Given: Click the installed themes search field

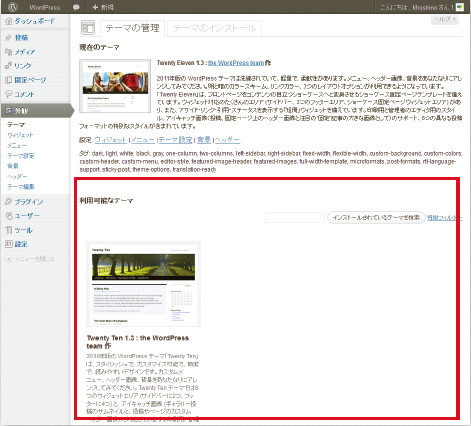Looking at the screenshot, I should [x=294, y=217].
